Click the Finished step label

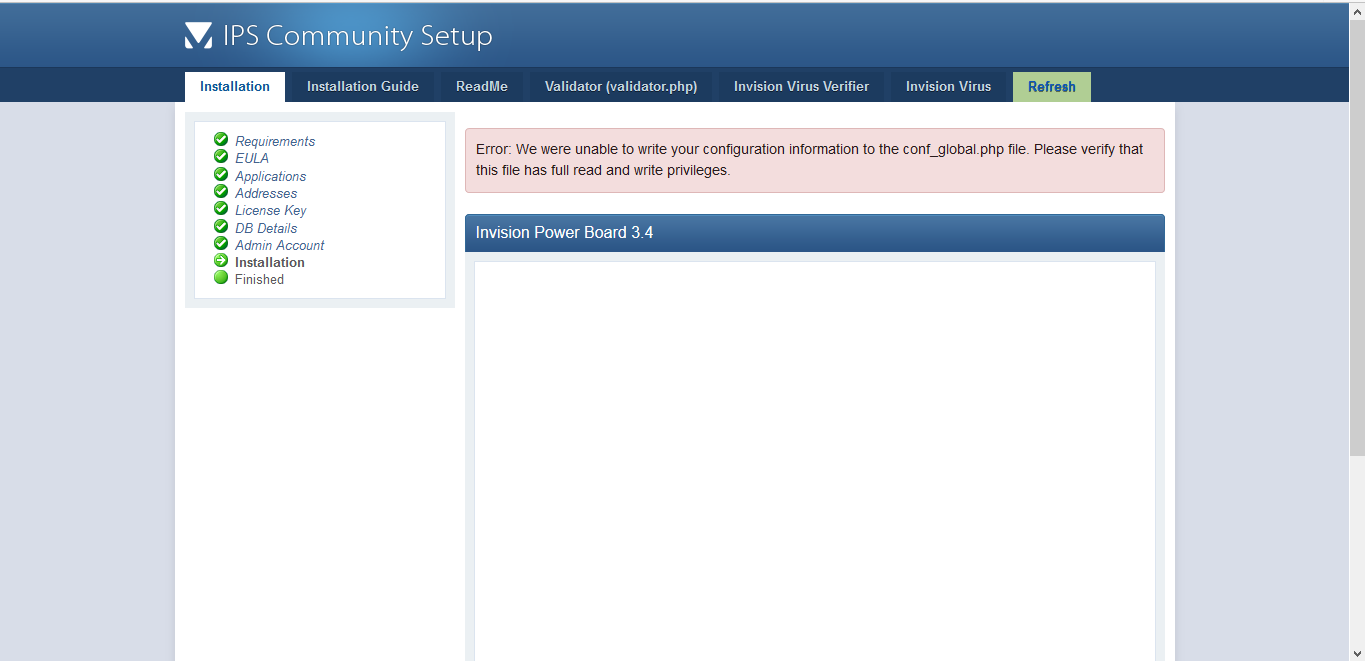259,279
